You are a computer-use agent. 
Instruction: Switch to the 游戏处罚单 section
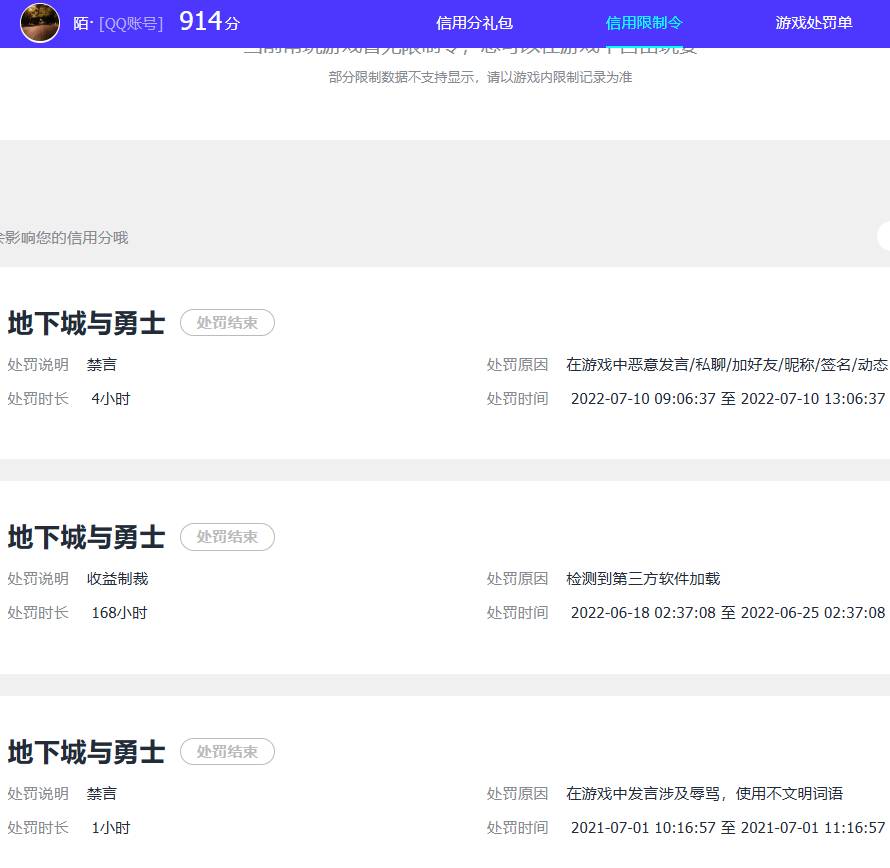coord(812,22)
